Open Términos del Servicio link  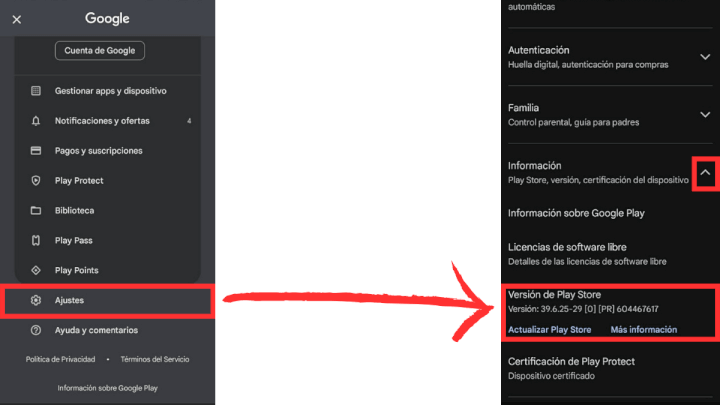(155, 359)
